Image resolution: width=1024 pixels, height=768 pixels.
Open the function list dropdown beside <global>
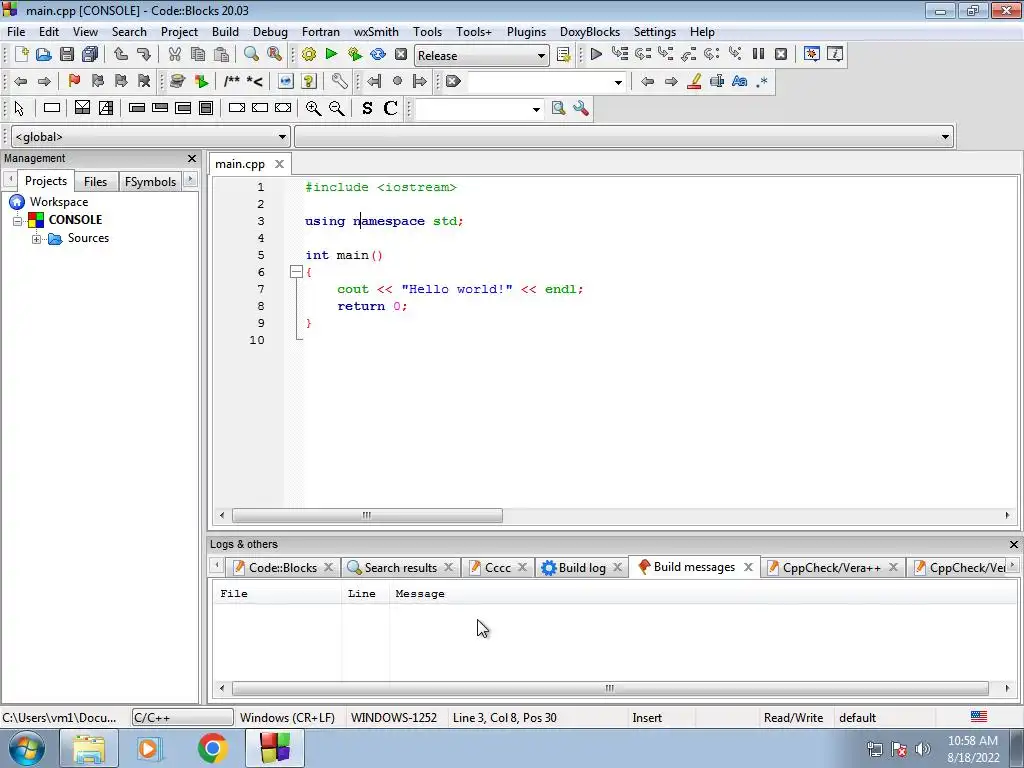945,136
